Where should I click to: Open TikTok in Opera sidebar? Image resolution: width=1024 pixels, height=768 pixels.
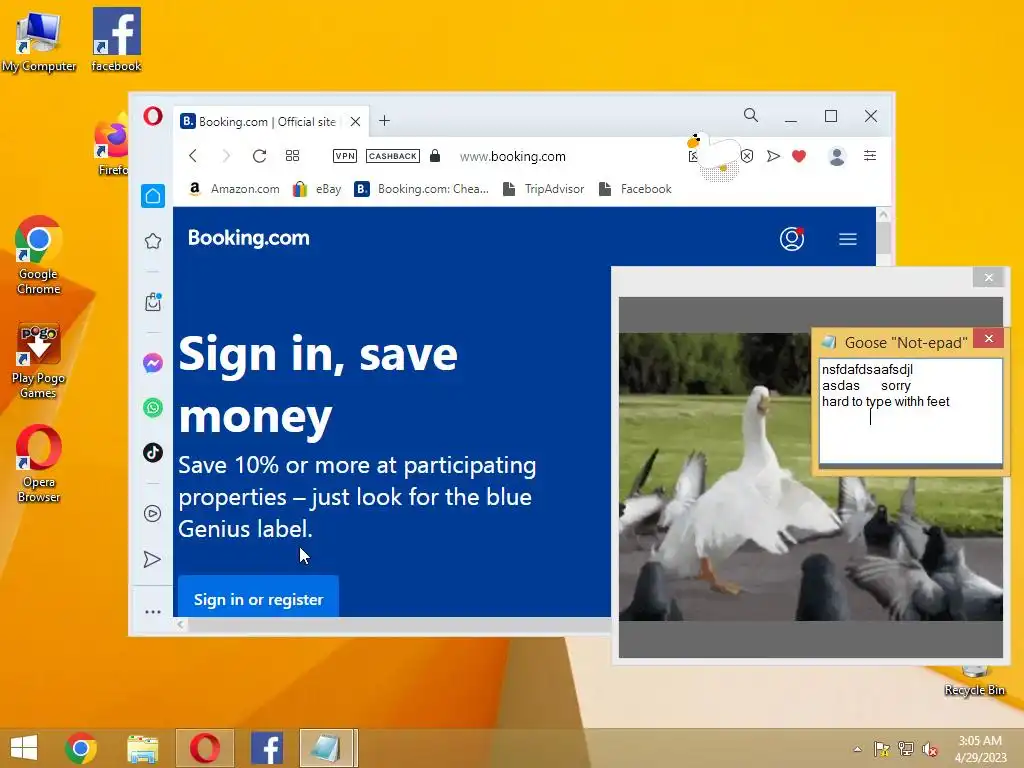coord(153,452)
